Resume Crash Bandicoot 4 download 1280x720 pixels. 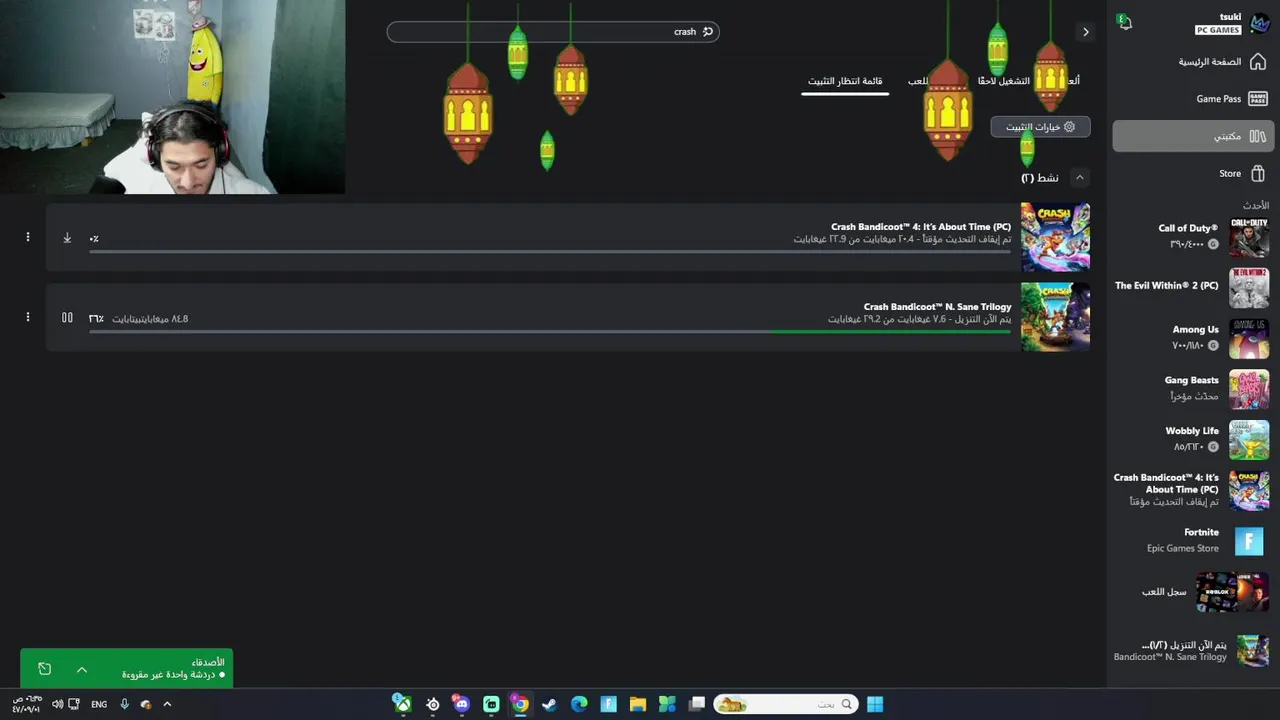(x=67, y=238)
